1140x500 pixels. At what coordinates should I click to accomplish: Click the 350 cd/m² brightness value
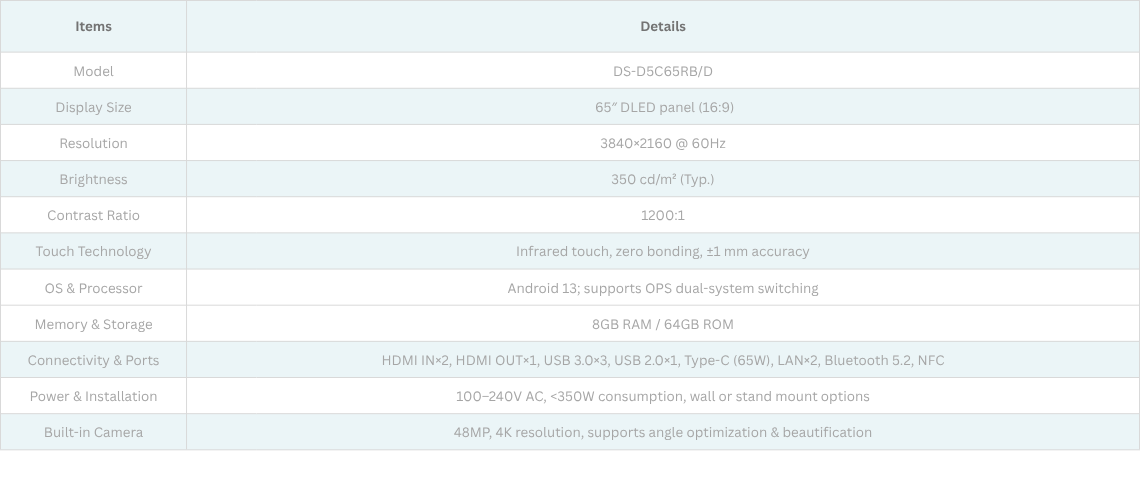663,179
